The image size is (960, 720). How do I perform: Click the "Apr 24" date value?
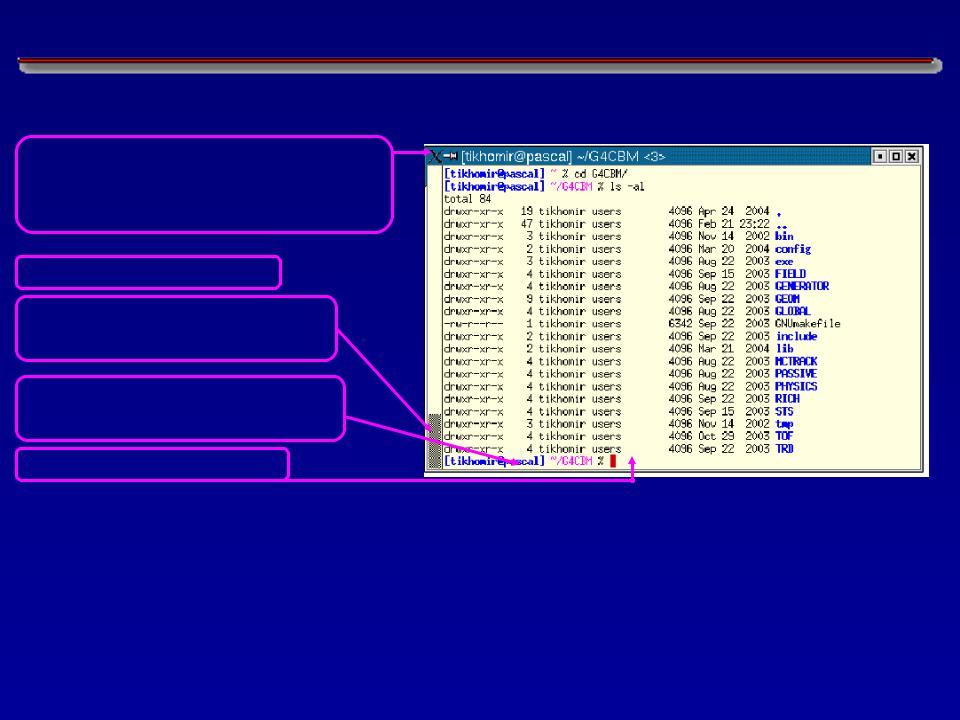(x=716, y=211)
